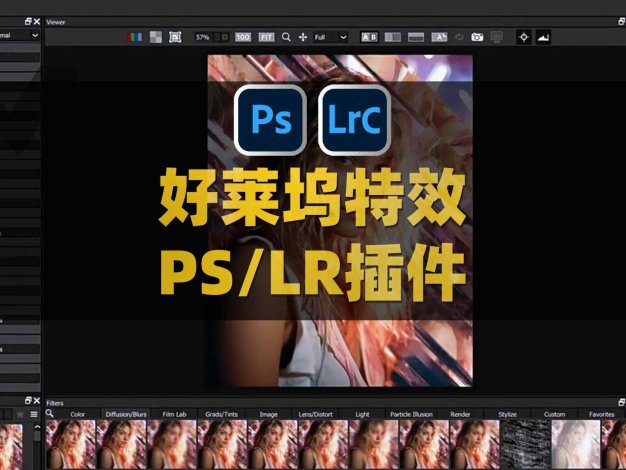Open the Stylize tab
The height and width of the screenshot is (470, 626).
pyautogui.click(x=507, y=414)
